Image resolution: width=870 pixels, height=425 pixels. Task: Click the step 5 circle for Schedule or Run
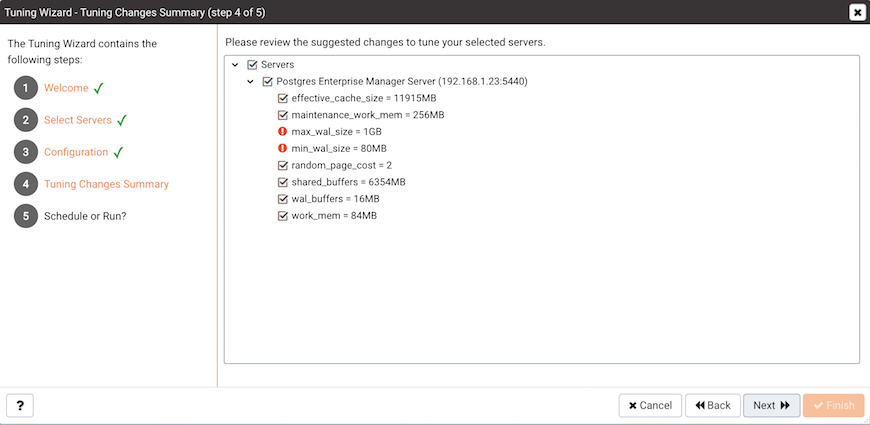click(26, 216)
